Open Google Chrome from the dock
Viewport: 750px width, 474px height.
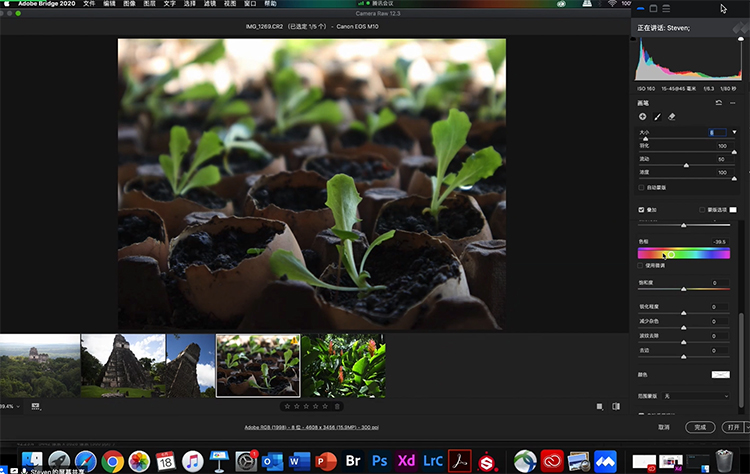(x=112, y=461)
